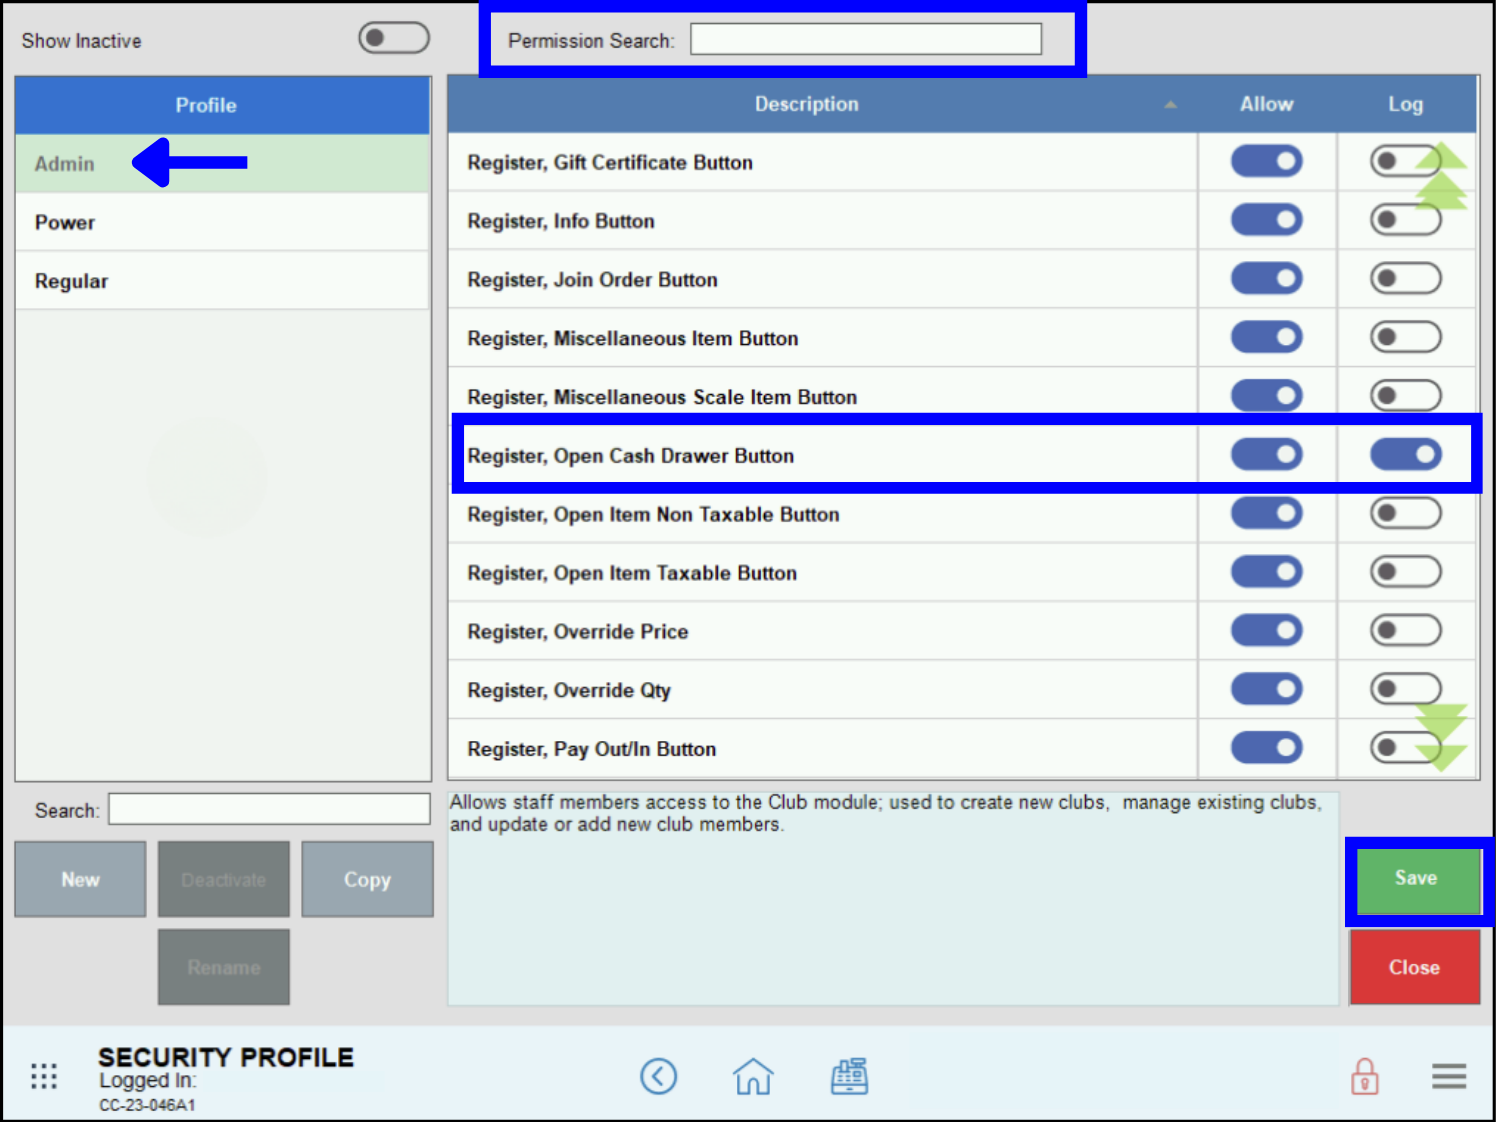The image size is (1497, 1125).
Task: Disable Allow for Miscellaneous Scale Item Button
Action: 1266,395
